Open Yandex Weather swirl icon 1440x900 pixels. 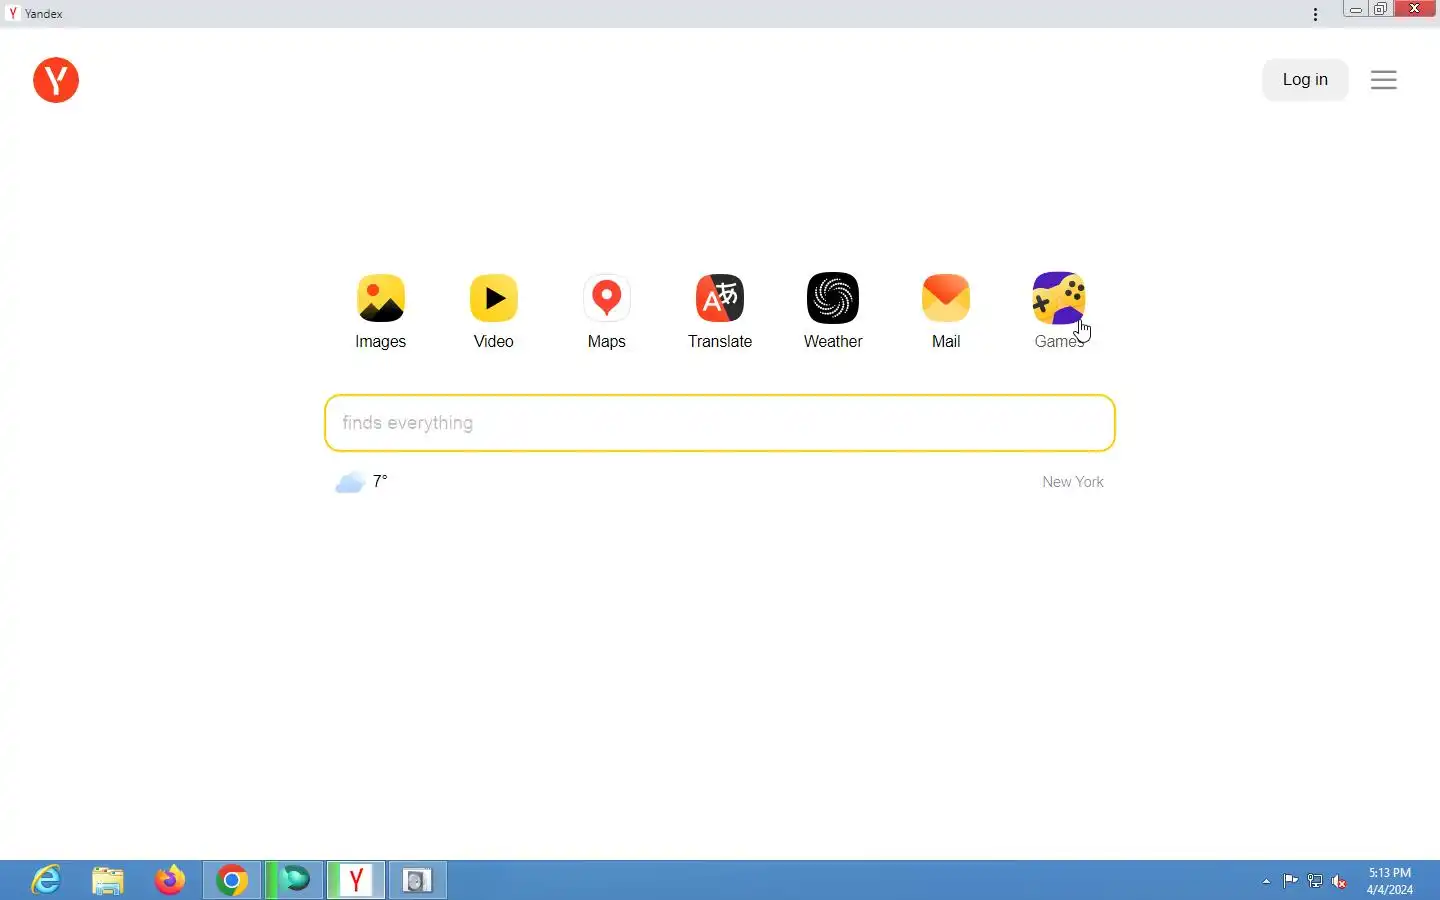833,298
